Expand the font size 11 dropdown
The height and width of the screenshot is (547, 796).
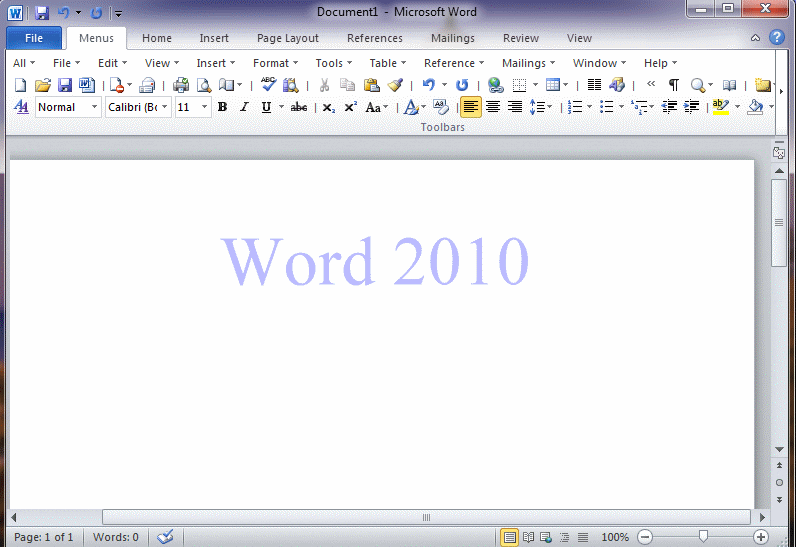point(205,107)
